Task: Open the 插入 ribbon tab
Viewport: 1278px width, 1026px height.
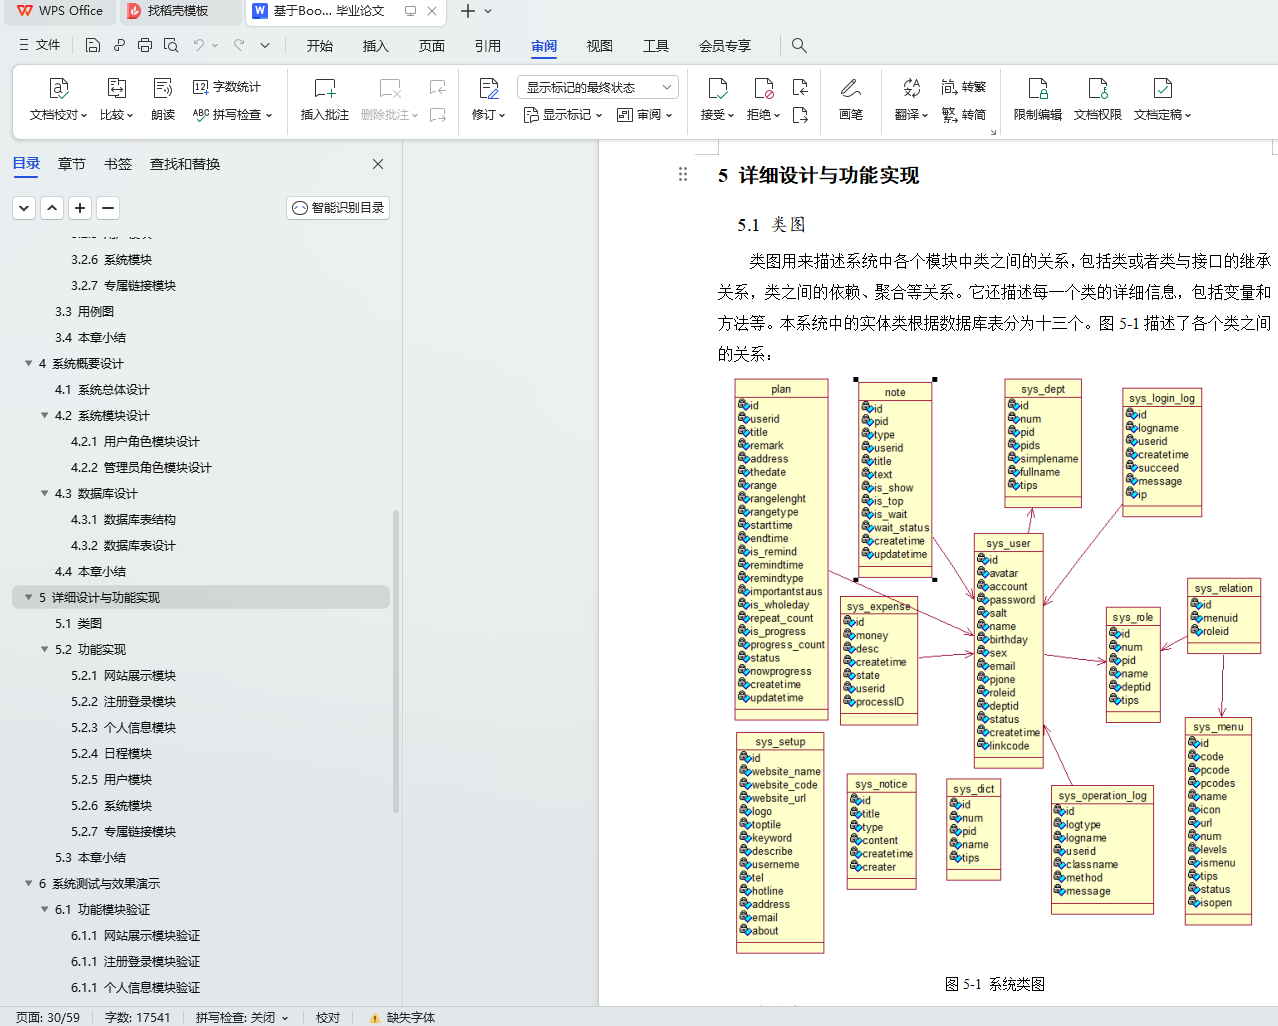Action: pos(376,45)
